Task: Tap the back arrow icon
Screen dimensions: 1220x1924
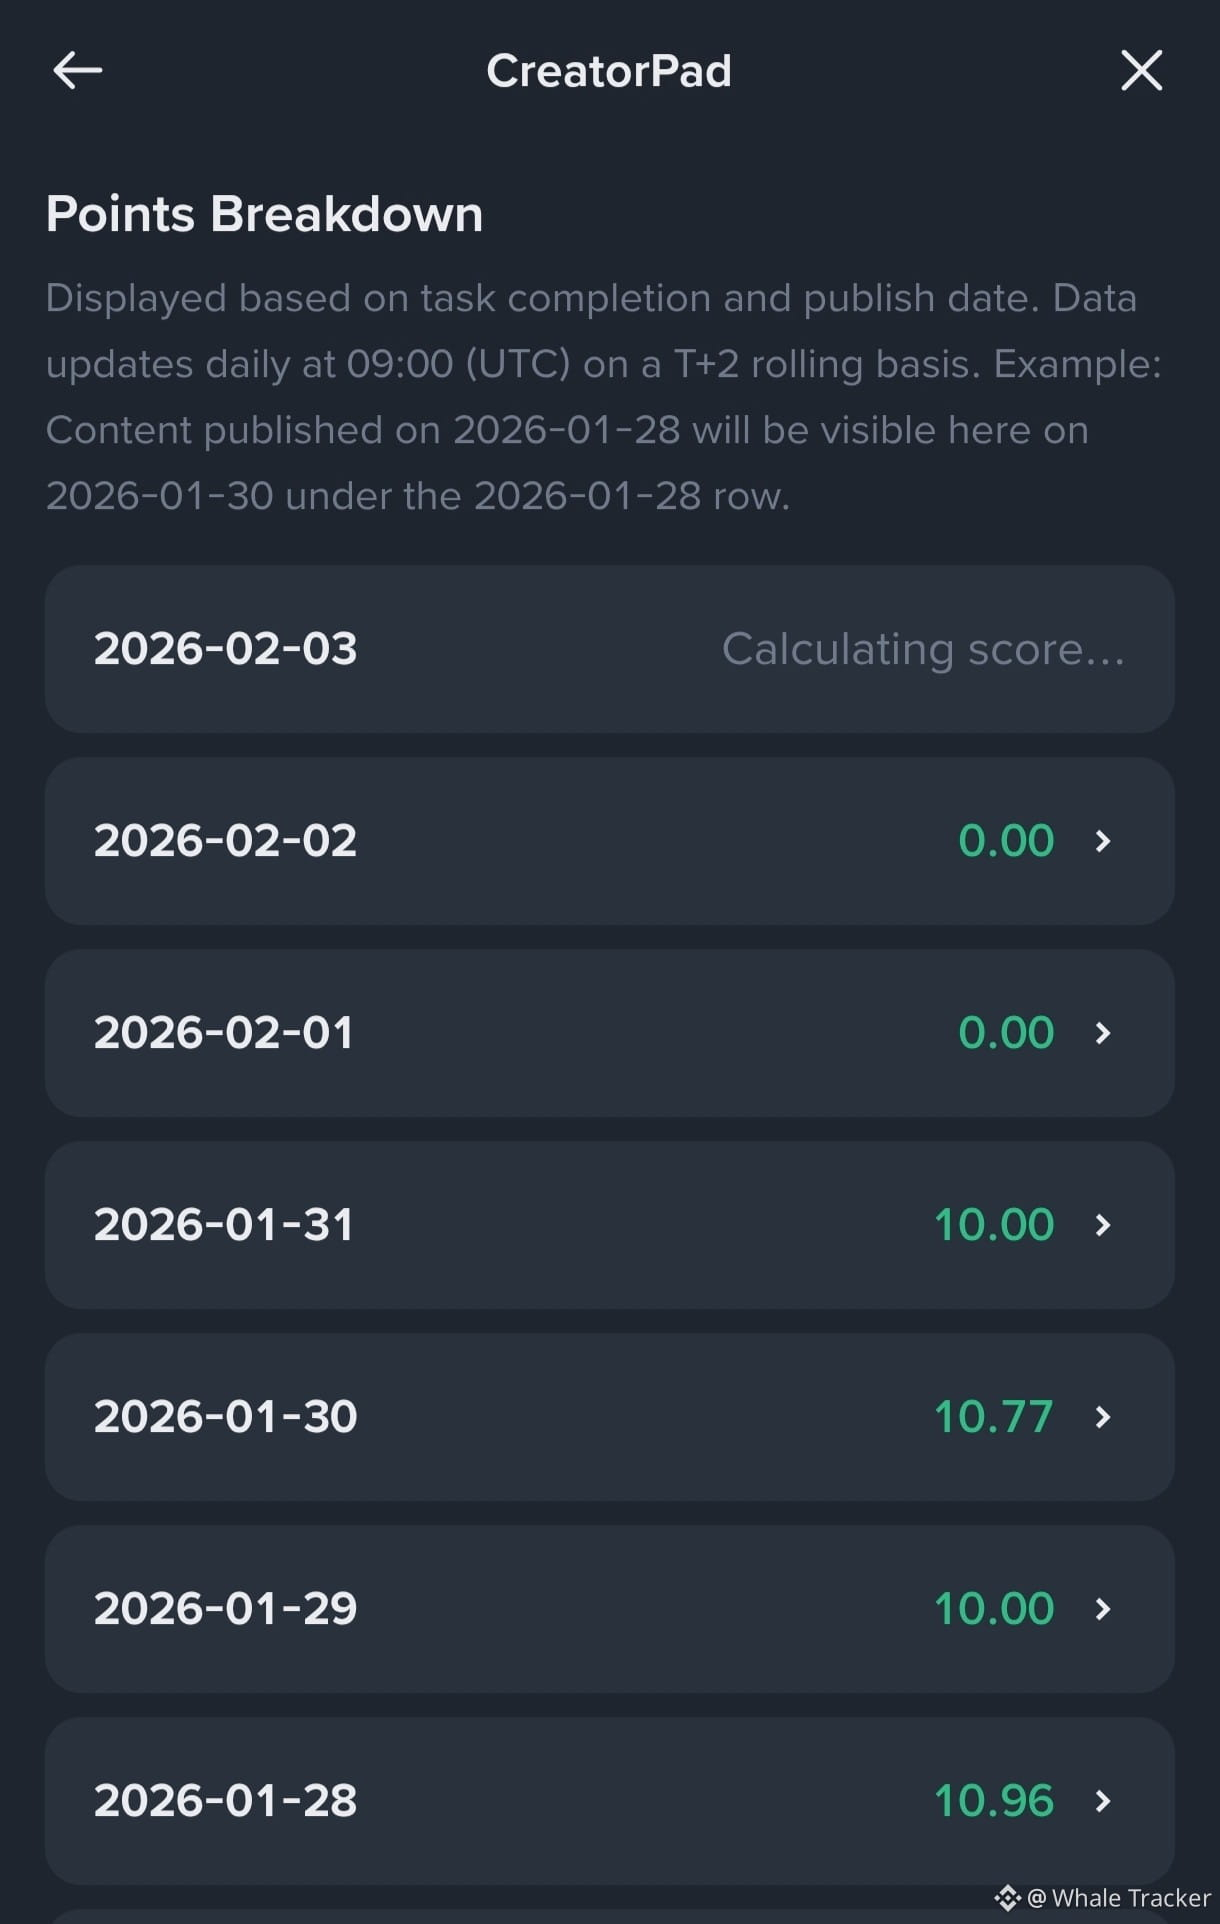Action: coord(78,71)
